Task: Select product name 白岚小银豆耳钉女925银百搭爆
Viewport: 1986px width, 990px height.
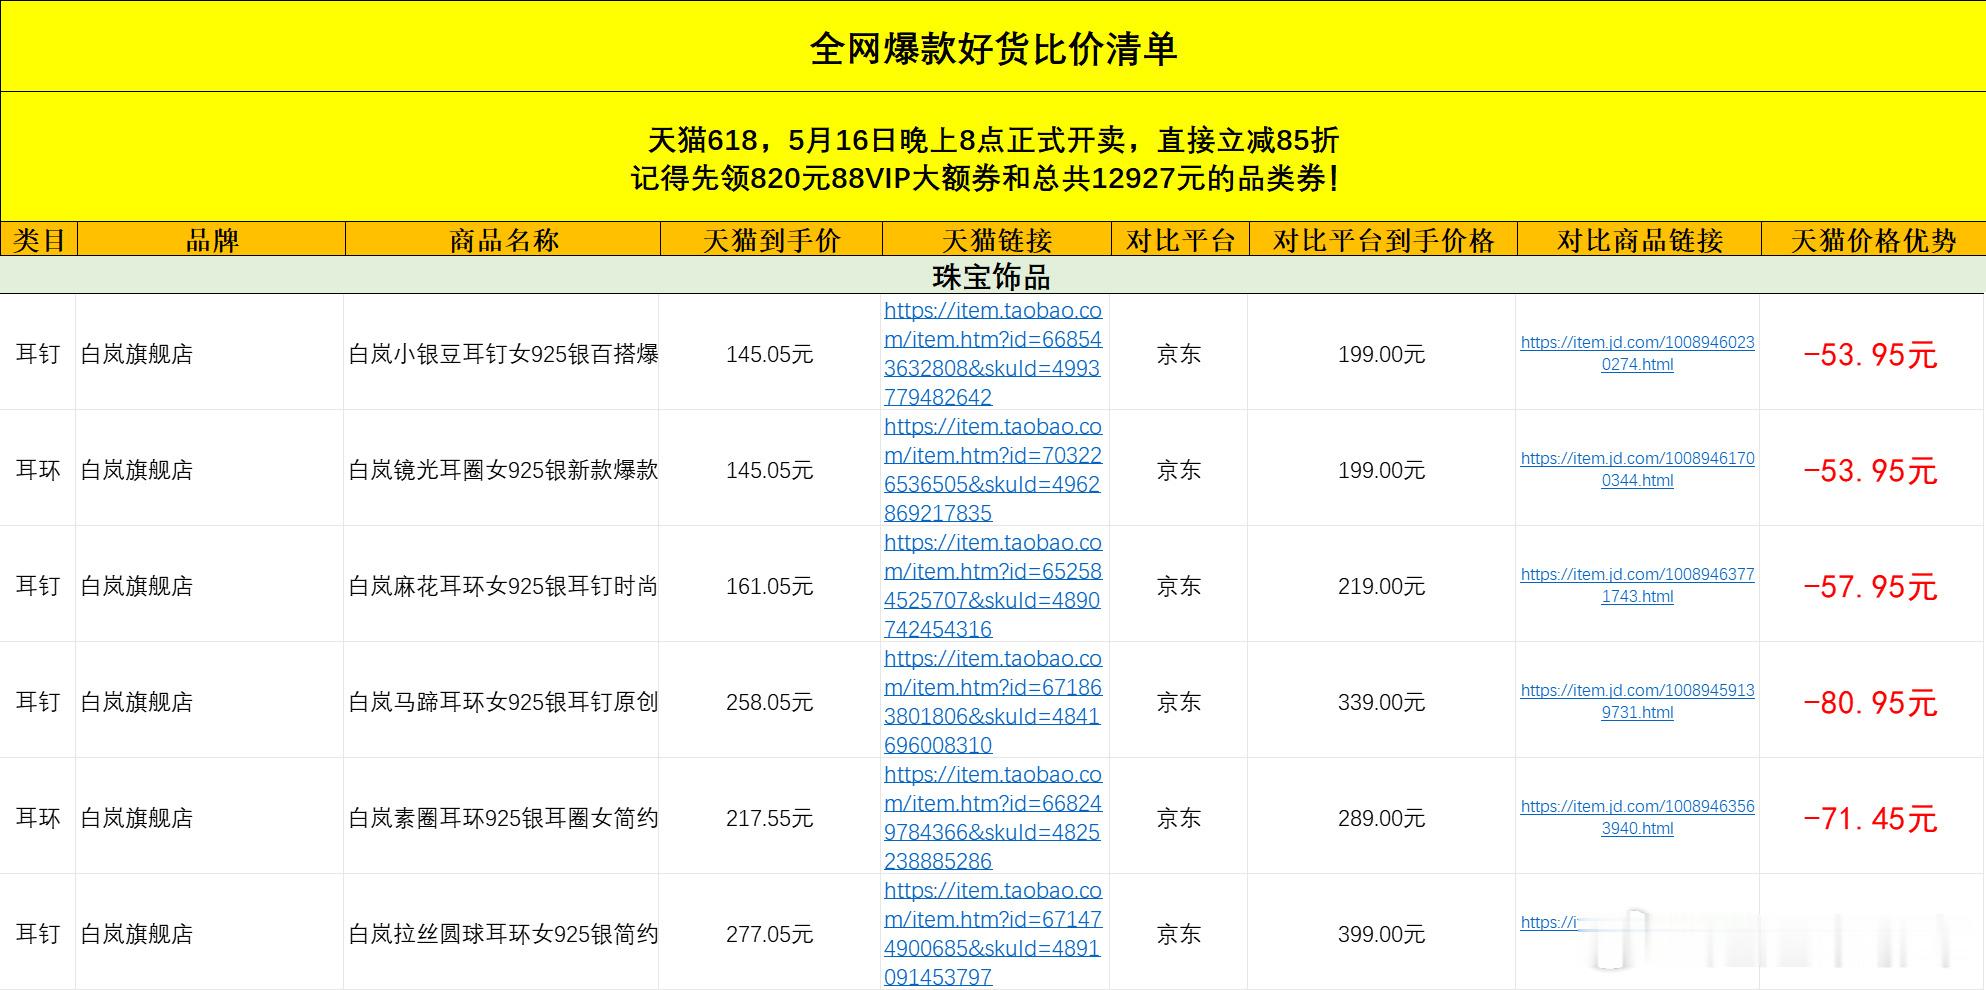Action: 503,354
